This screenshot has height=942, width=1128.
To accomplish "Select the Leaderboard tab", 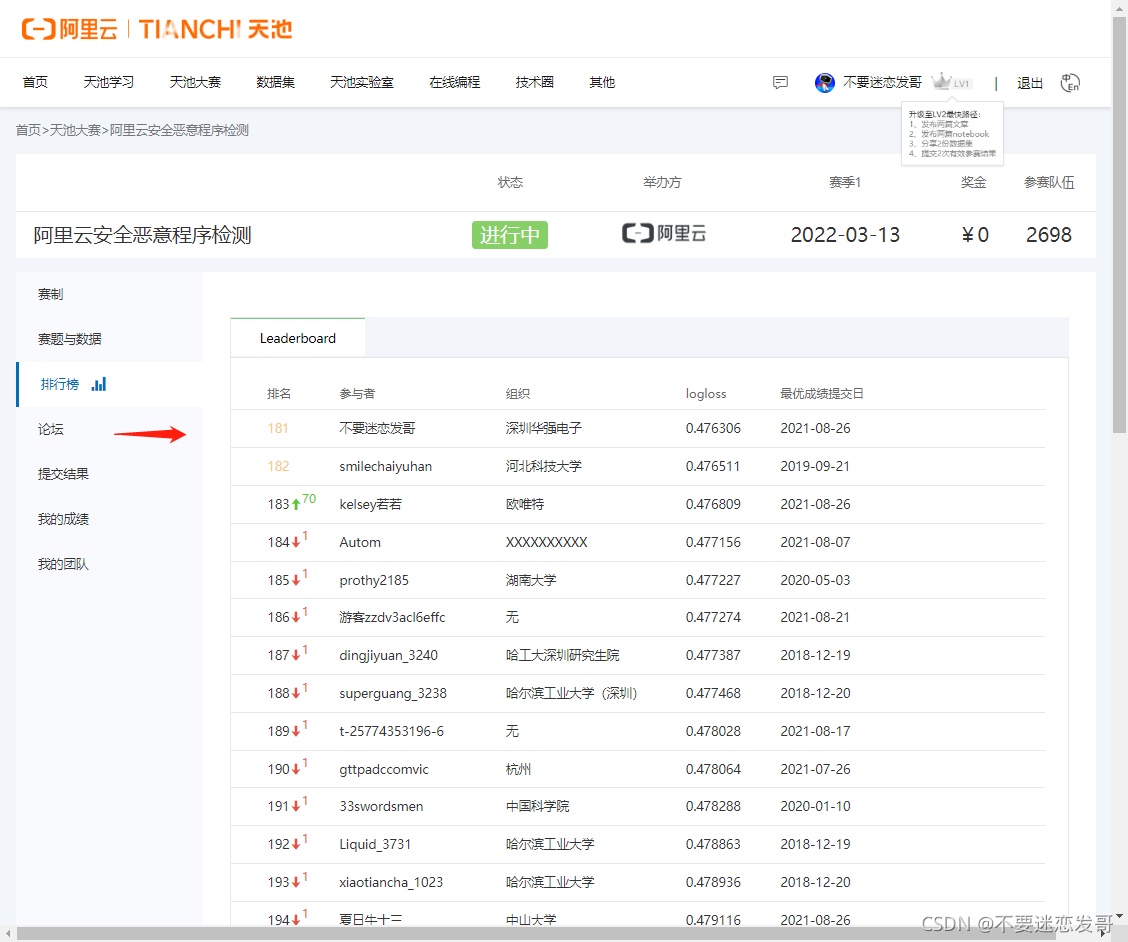I will tap(298, 338).
